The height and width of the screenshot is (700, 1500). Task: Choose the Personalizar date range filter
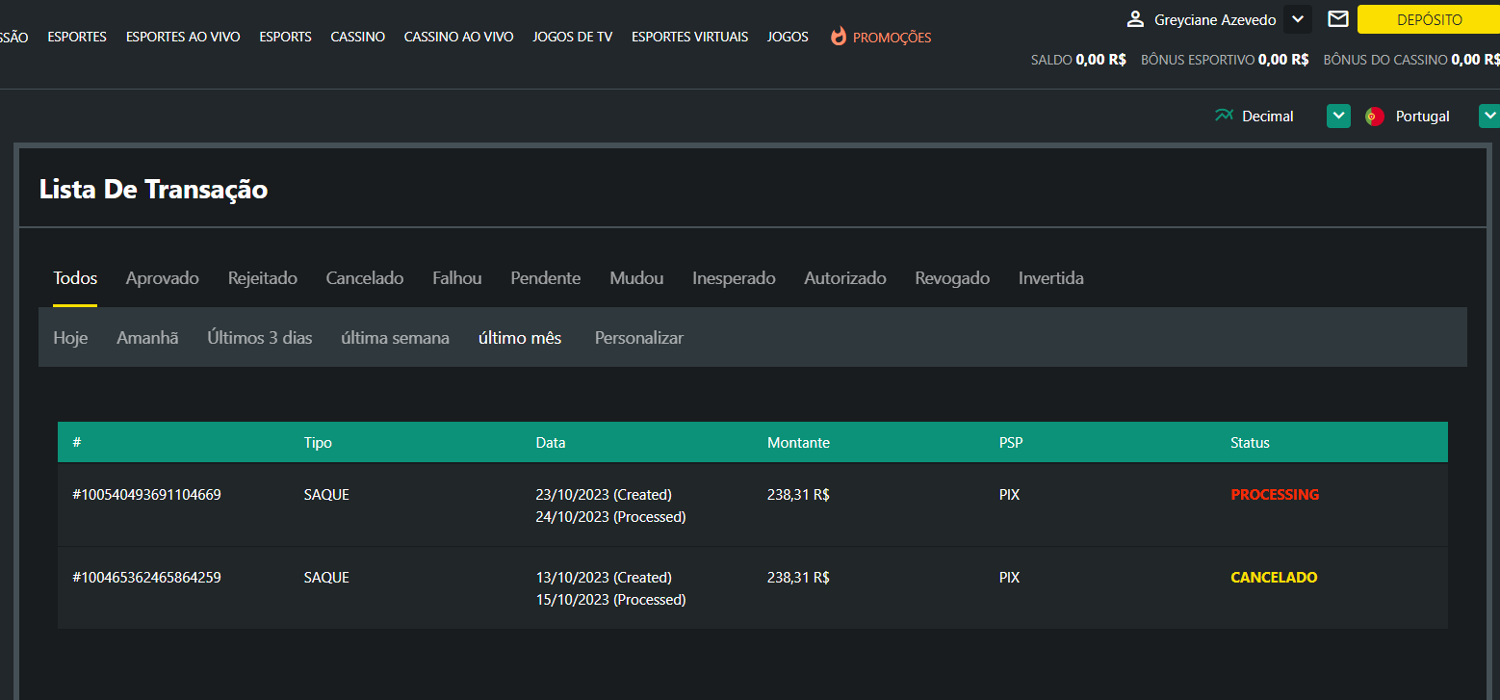pyautogui.click(x=639, y=338)
